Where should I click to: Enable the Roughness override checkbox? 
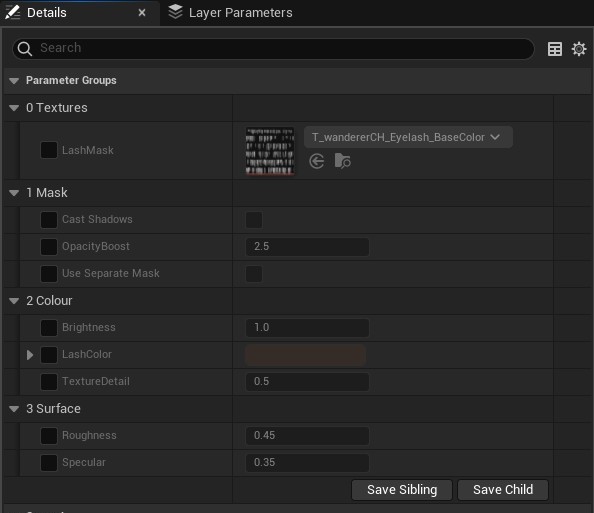(49, 436)
